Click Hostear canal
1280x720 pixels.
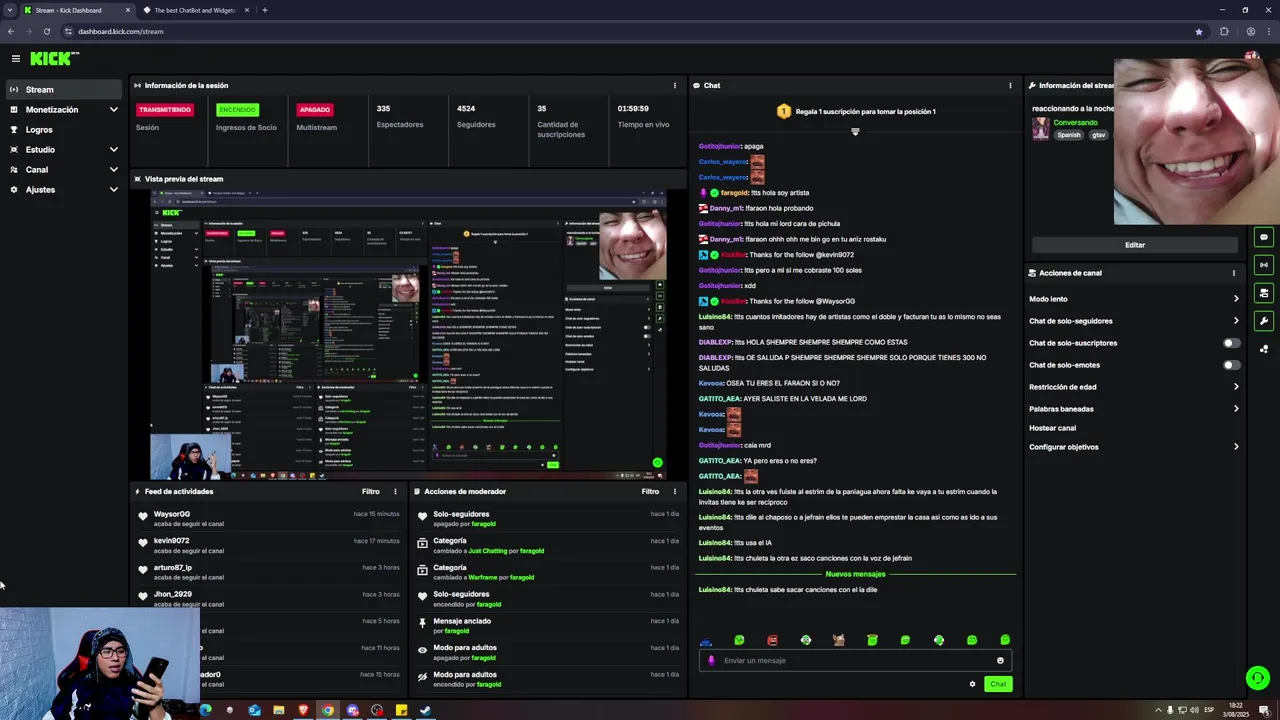click(1052, 428)
